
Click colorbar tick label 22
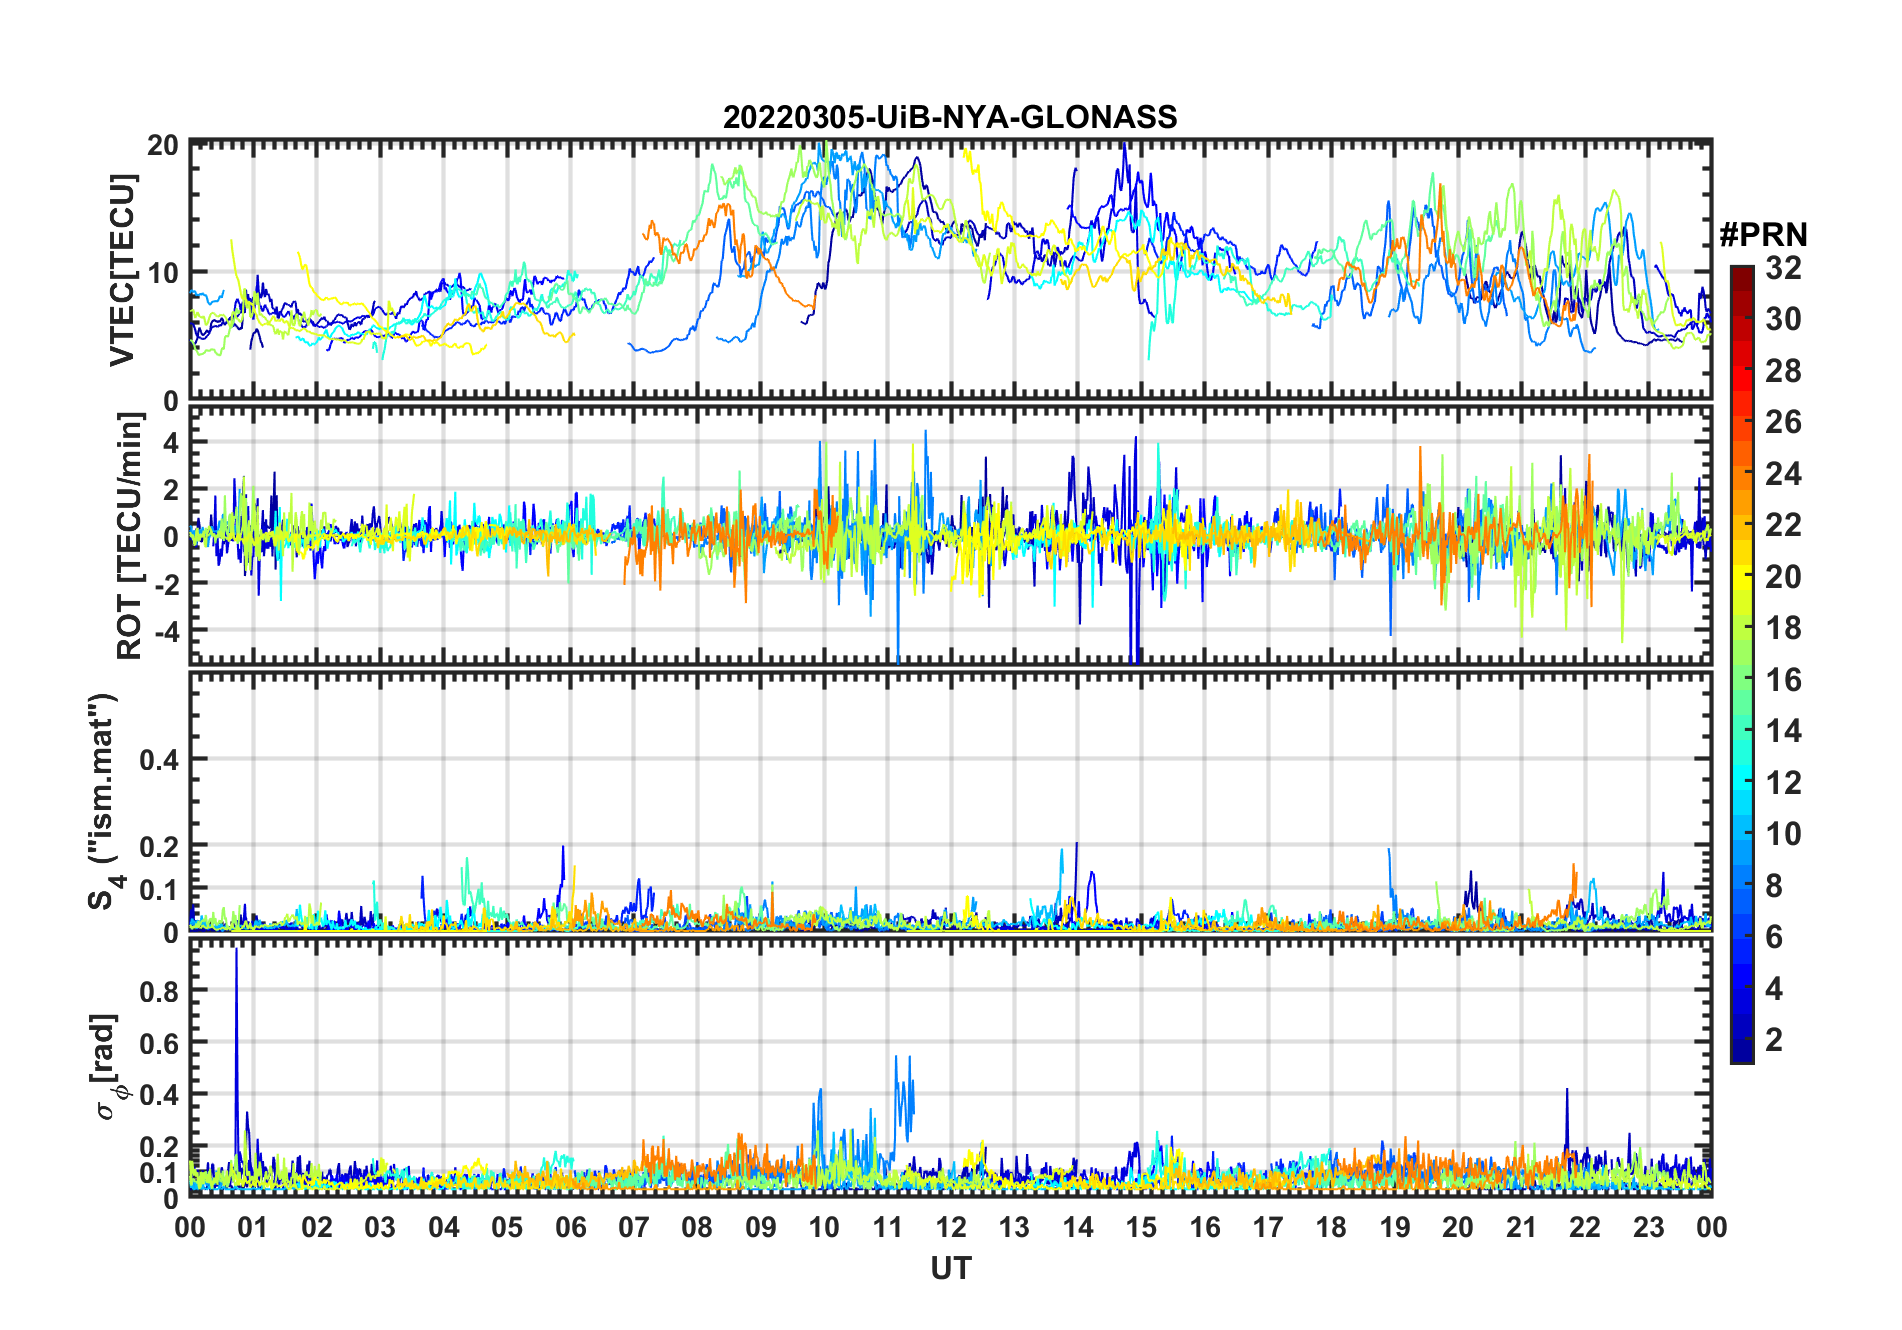point(1783,525)
